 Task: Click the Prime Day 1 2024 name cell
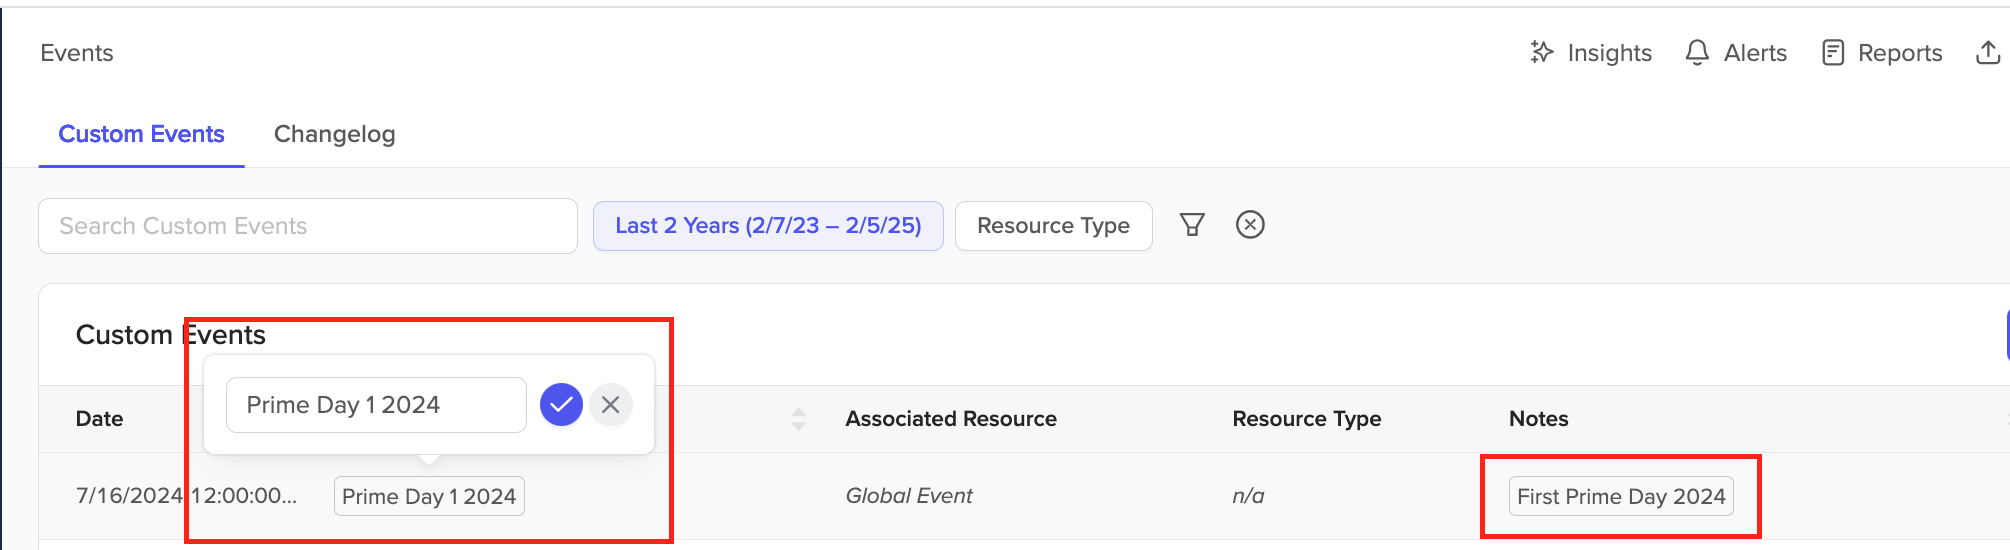pyautogui.click(x=429, y=497)
